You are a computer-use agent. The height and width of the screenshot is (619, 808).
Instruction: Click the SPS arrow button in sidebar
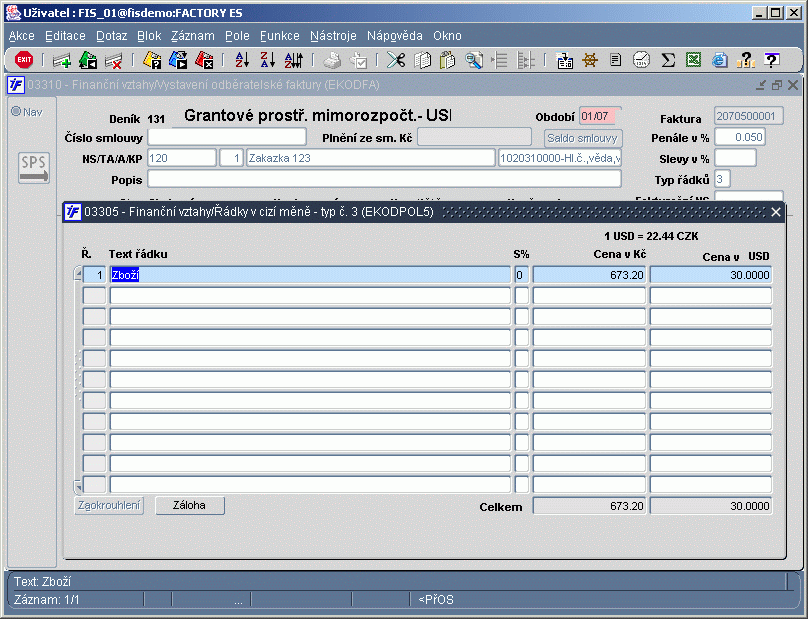[x=34, y=168]
